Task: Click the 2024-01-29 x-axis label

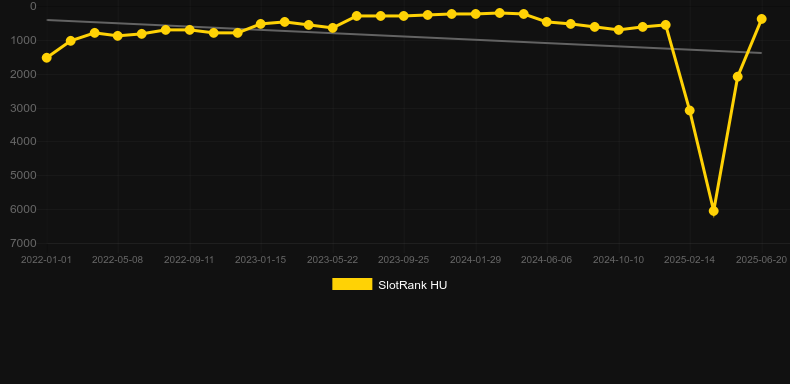Action: [x=476, y=260]
